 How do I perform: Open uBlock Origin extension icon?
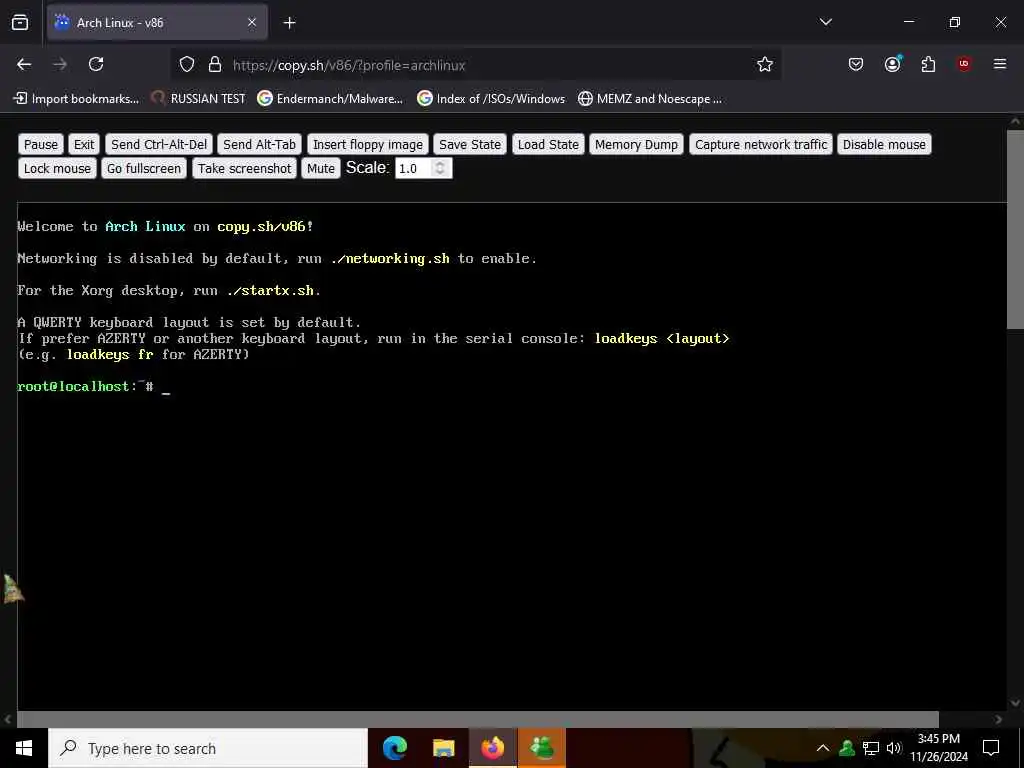[x=964, y=63]
